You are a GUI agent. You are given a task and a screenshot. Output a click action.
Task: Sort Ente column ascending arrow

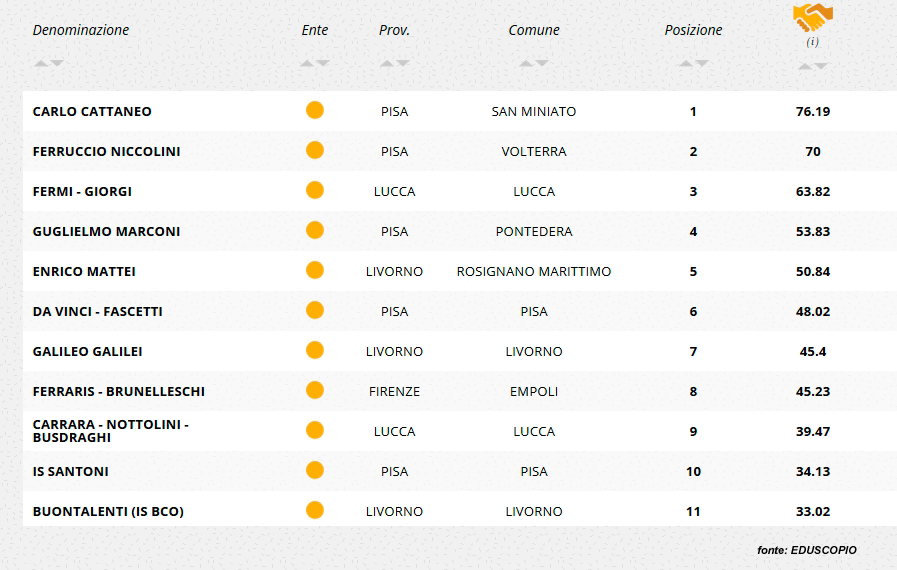point(307,63)
